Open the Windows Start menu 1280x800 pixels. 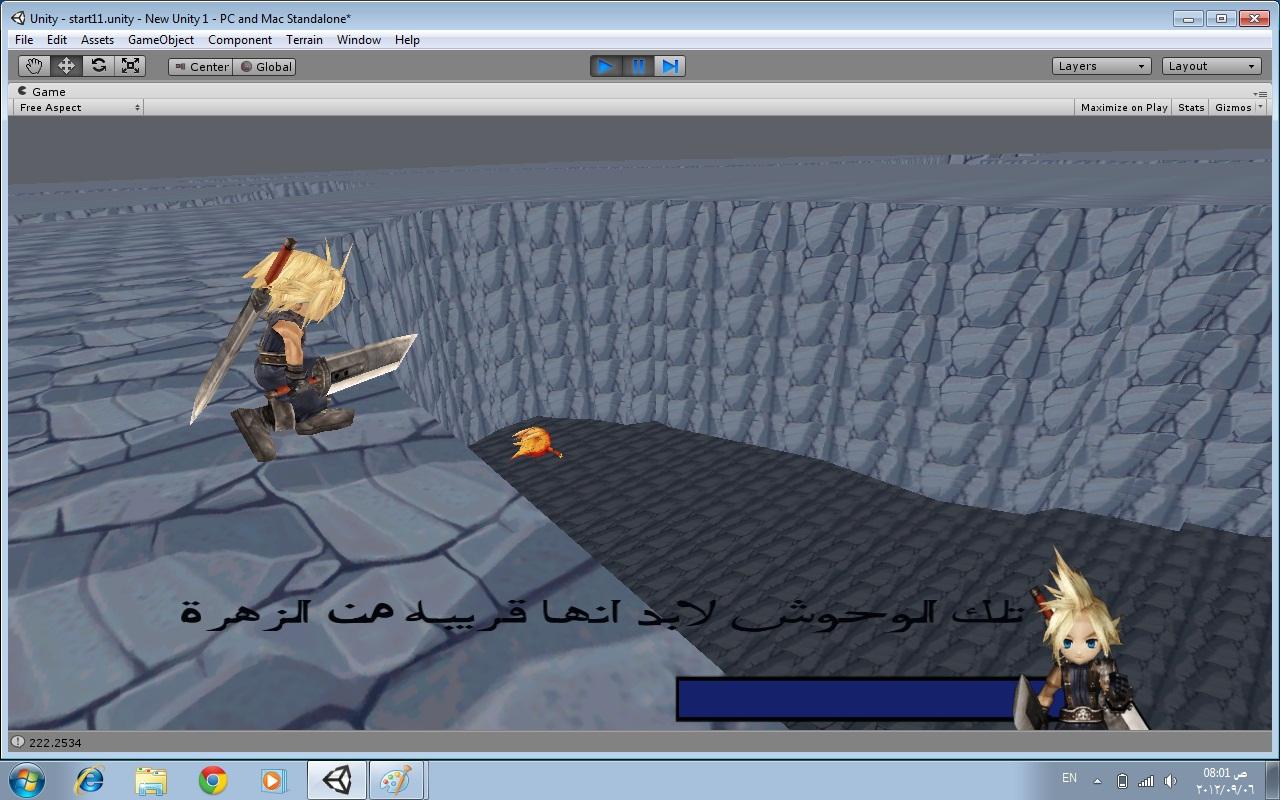[x=28, y=779]
